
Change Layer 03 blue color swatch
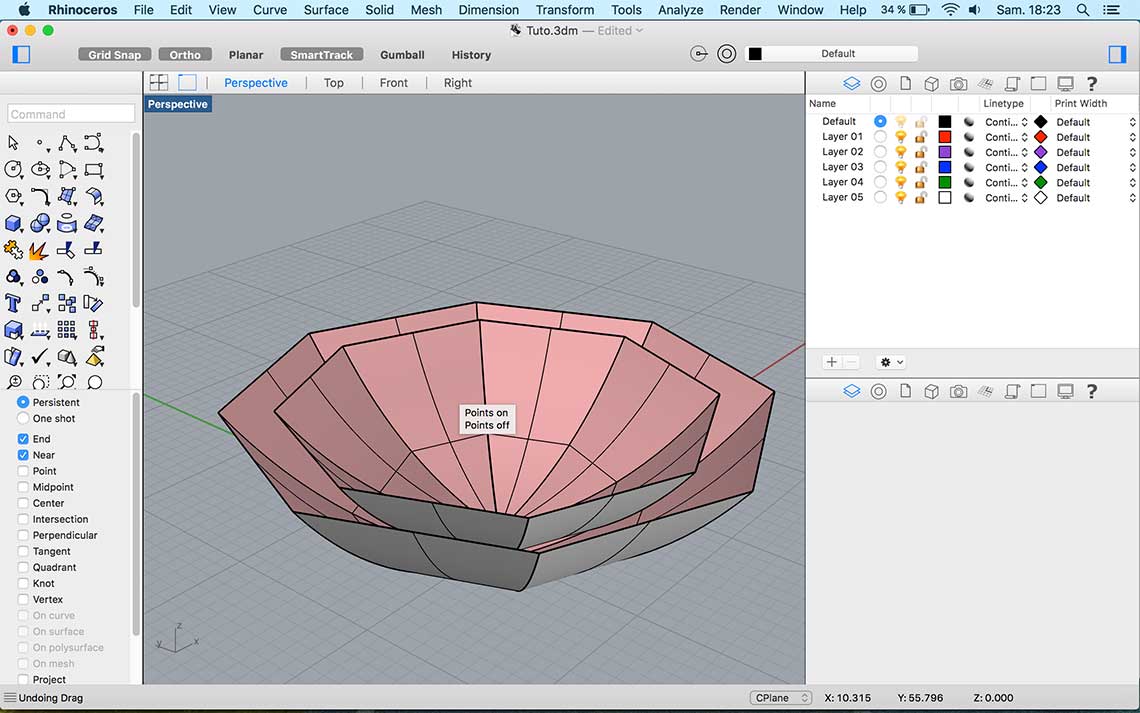(944, 167)
